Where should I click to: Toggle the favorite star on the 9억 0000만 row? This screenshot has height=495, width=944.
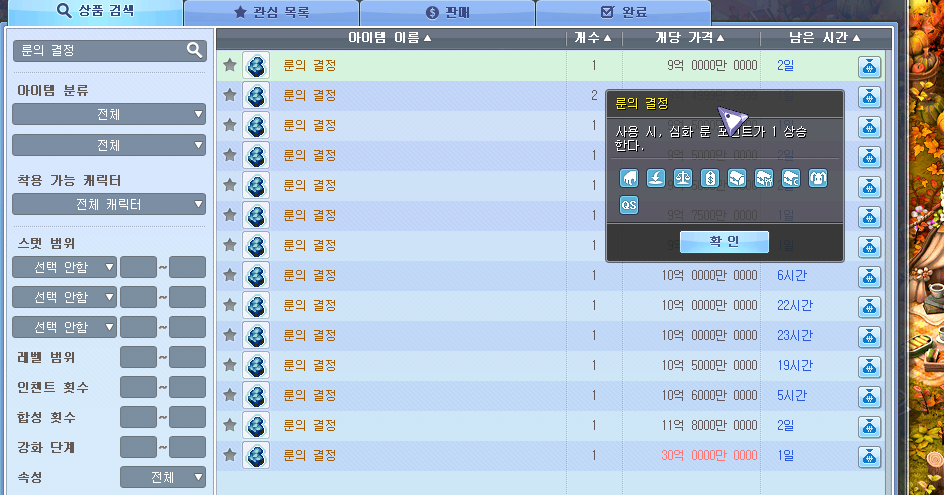(229, 65)
